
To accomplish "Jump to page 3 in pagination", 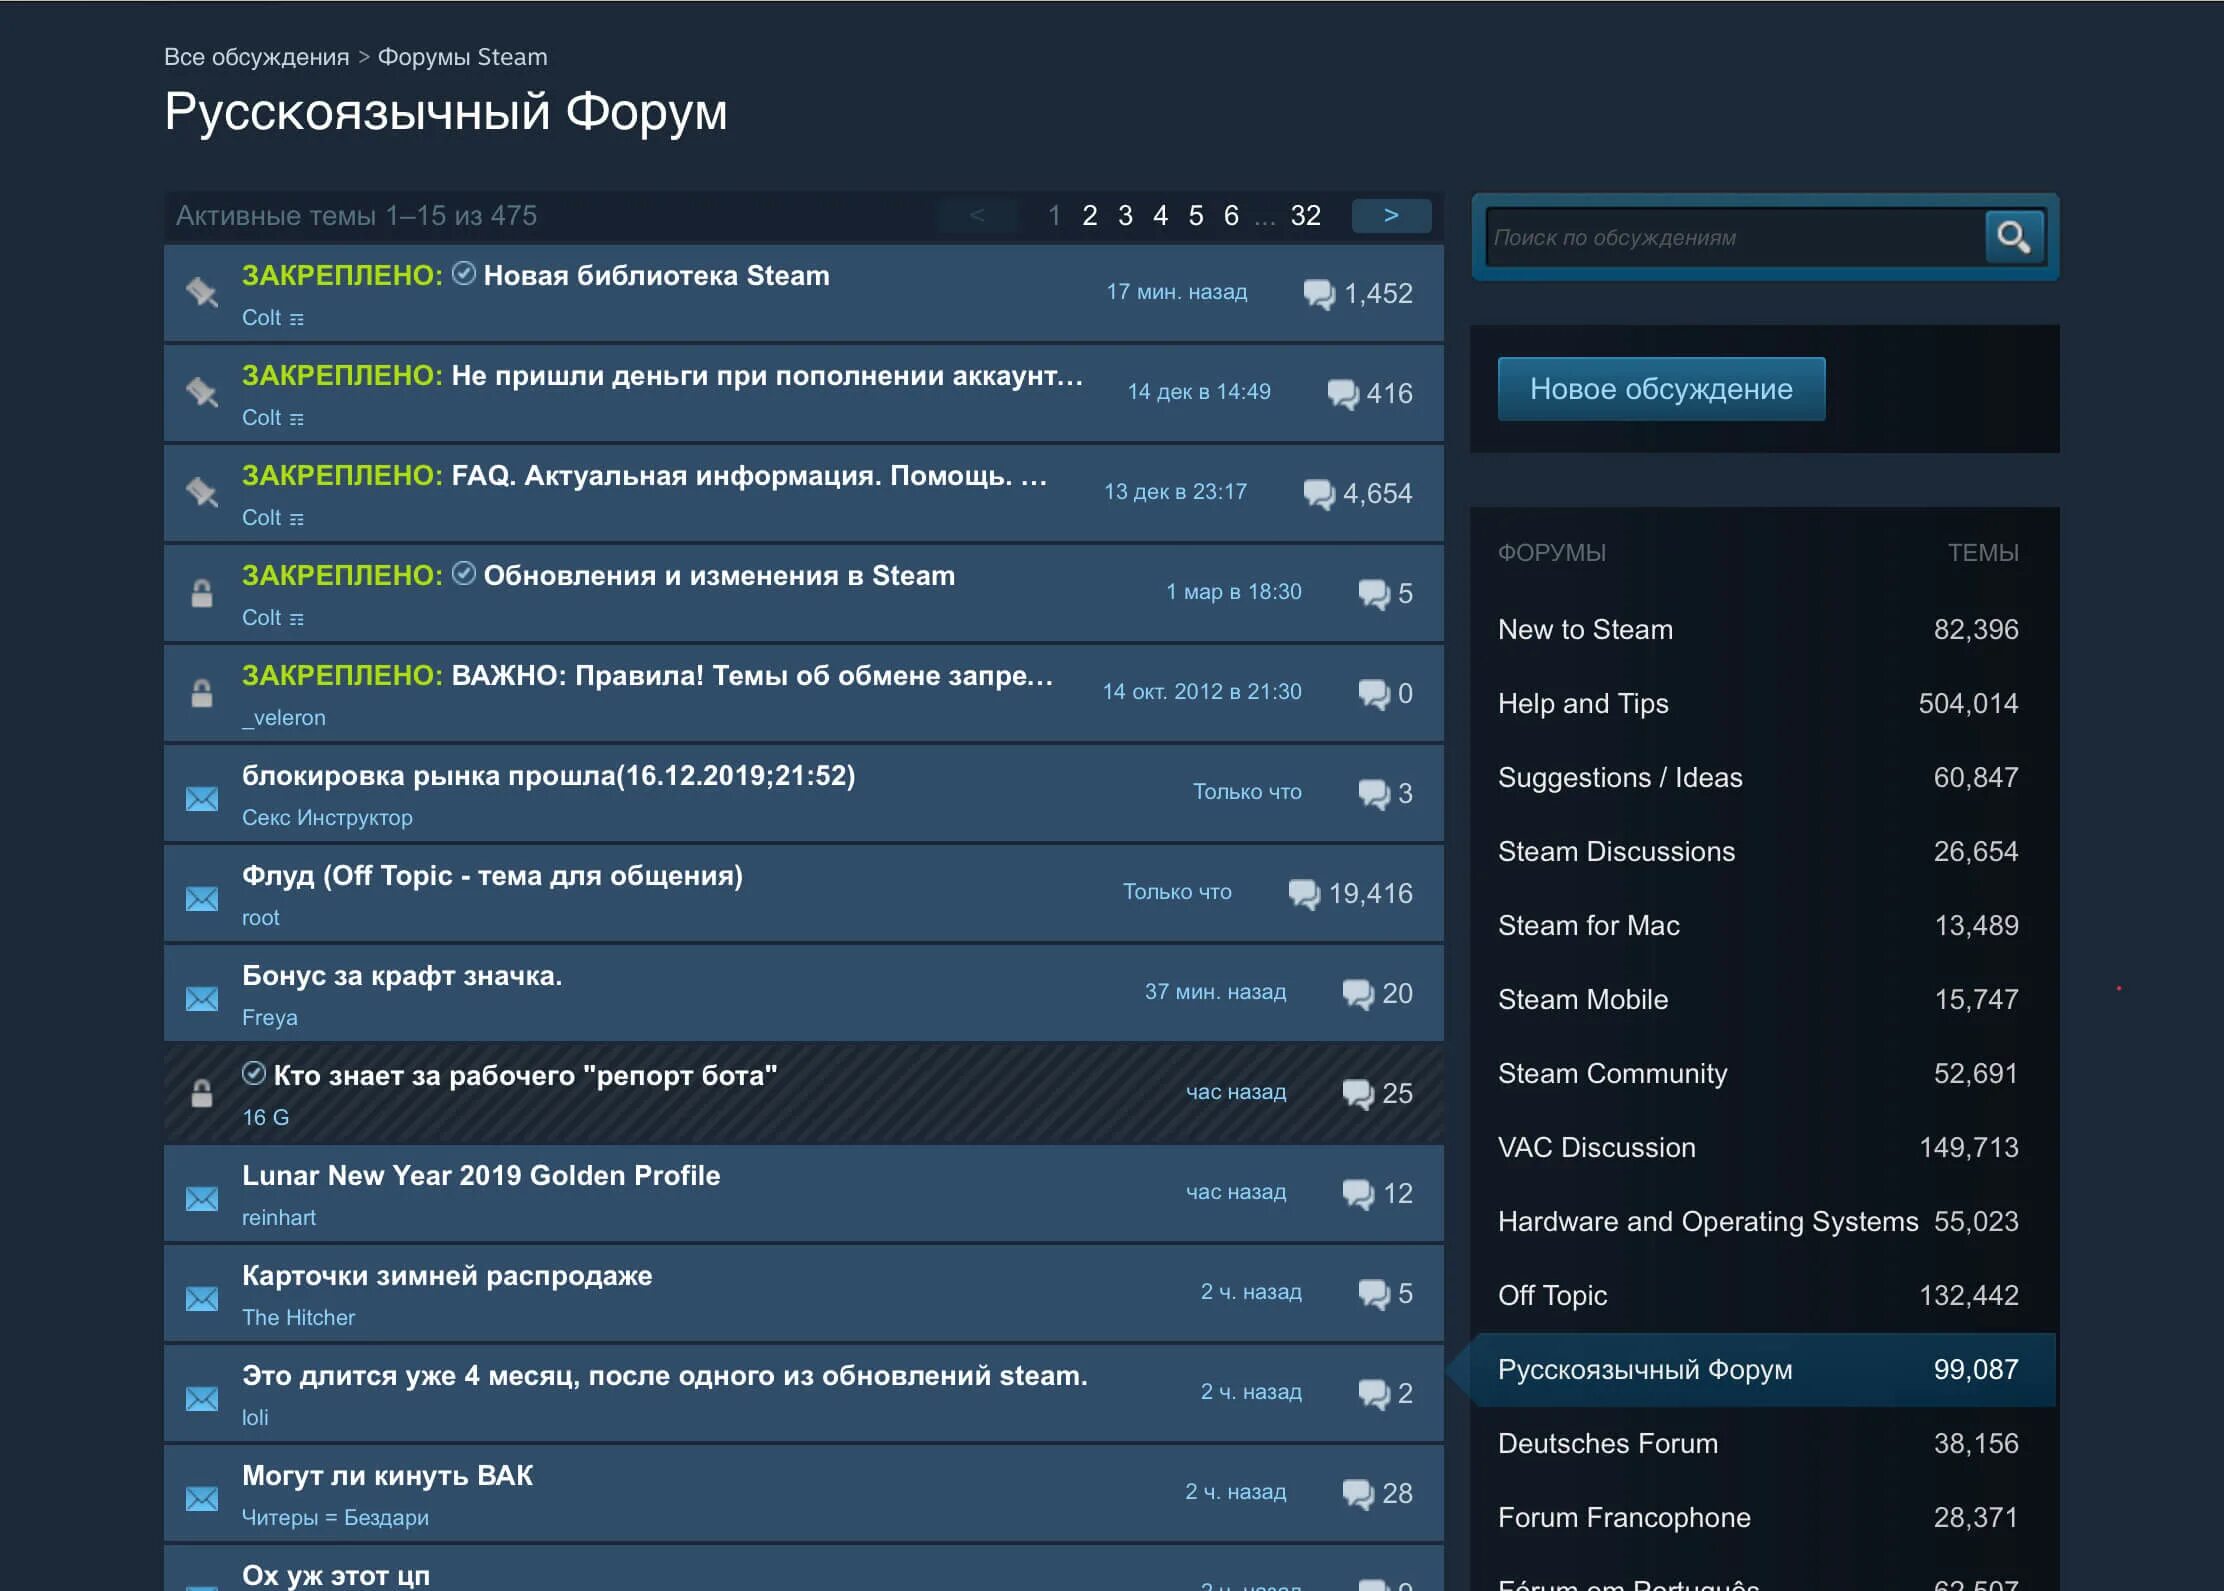I will (x=1125, y=215).
